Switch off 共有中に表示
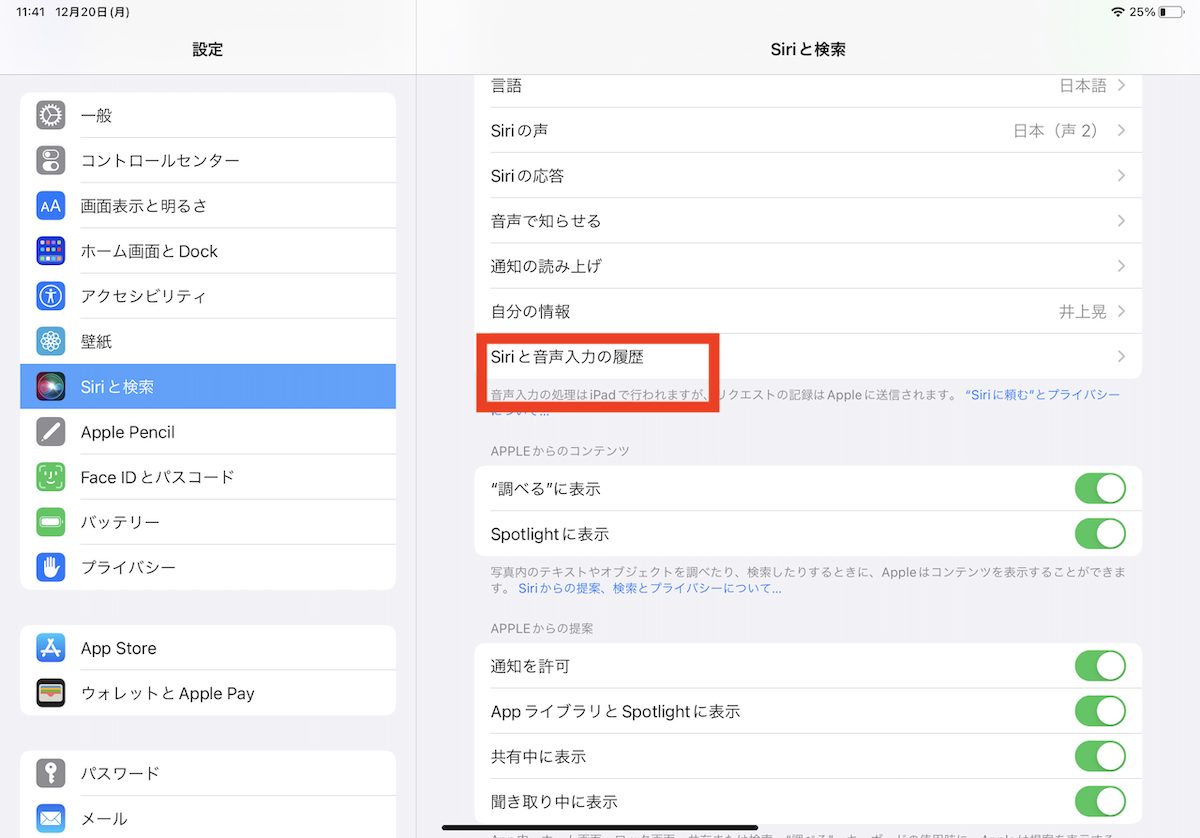 [x=1100, y=756]
